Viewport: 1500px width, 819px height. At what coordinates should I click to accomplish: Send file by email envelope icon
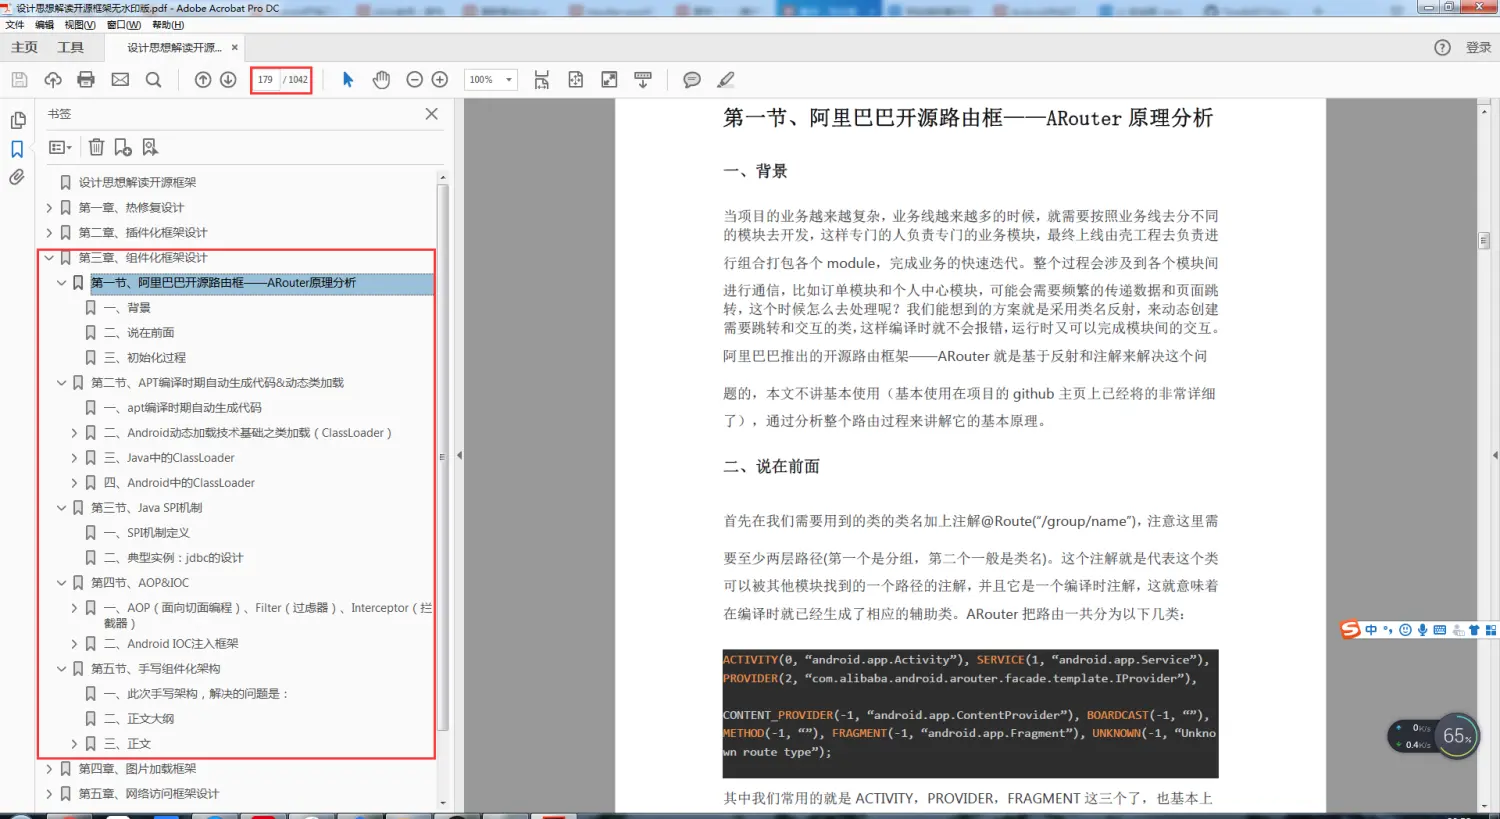click(120, 80)
